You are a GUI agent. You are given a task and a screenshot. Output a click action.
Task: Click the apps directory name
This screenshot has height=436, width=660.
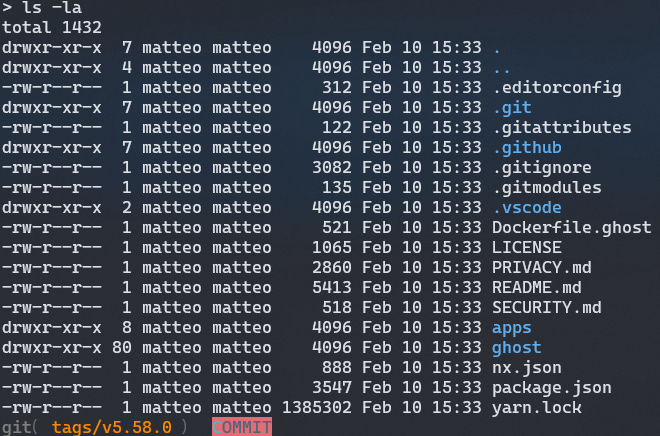tap(511, 327)
